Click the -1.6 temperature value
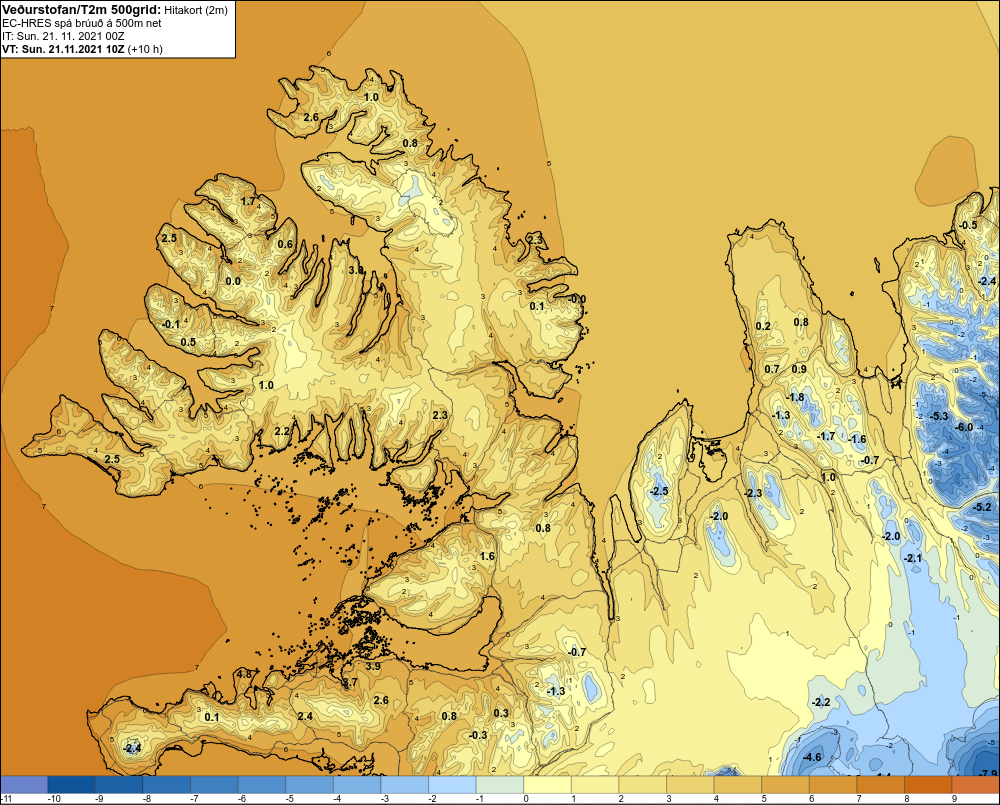Viewport: 1000px width, 805px height. tap(858, 439)
